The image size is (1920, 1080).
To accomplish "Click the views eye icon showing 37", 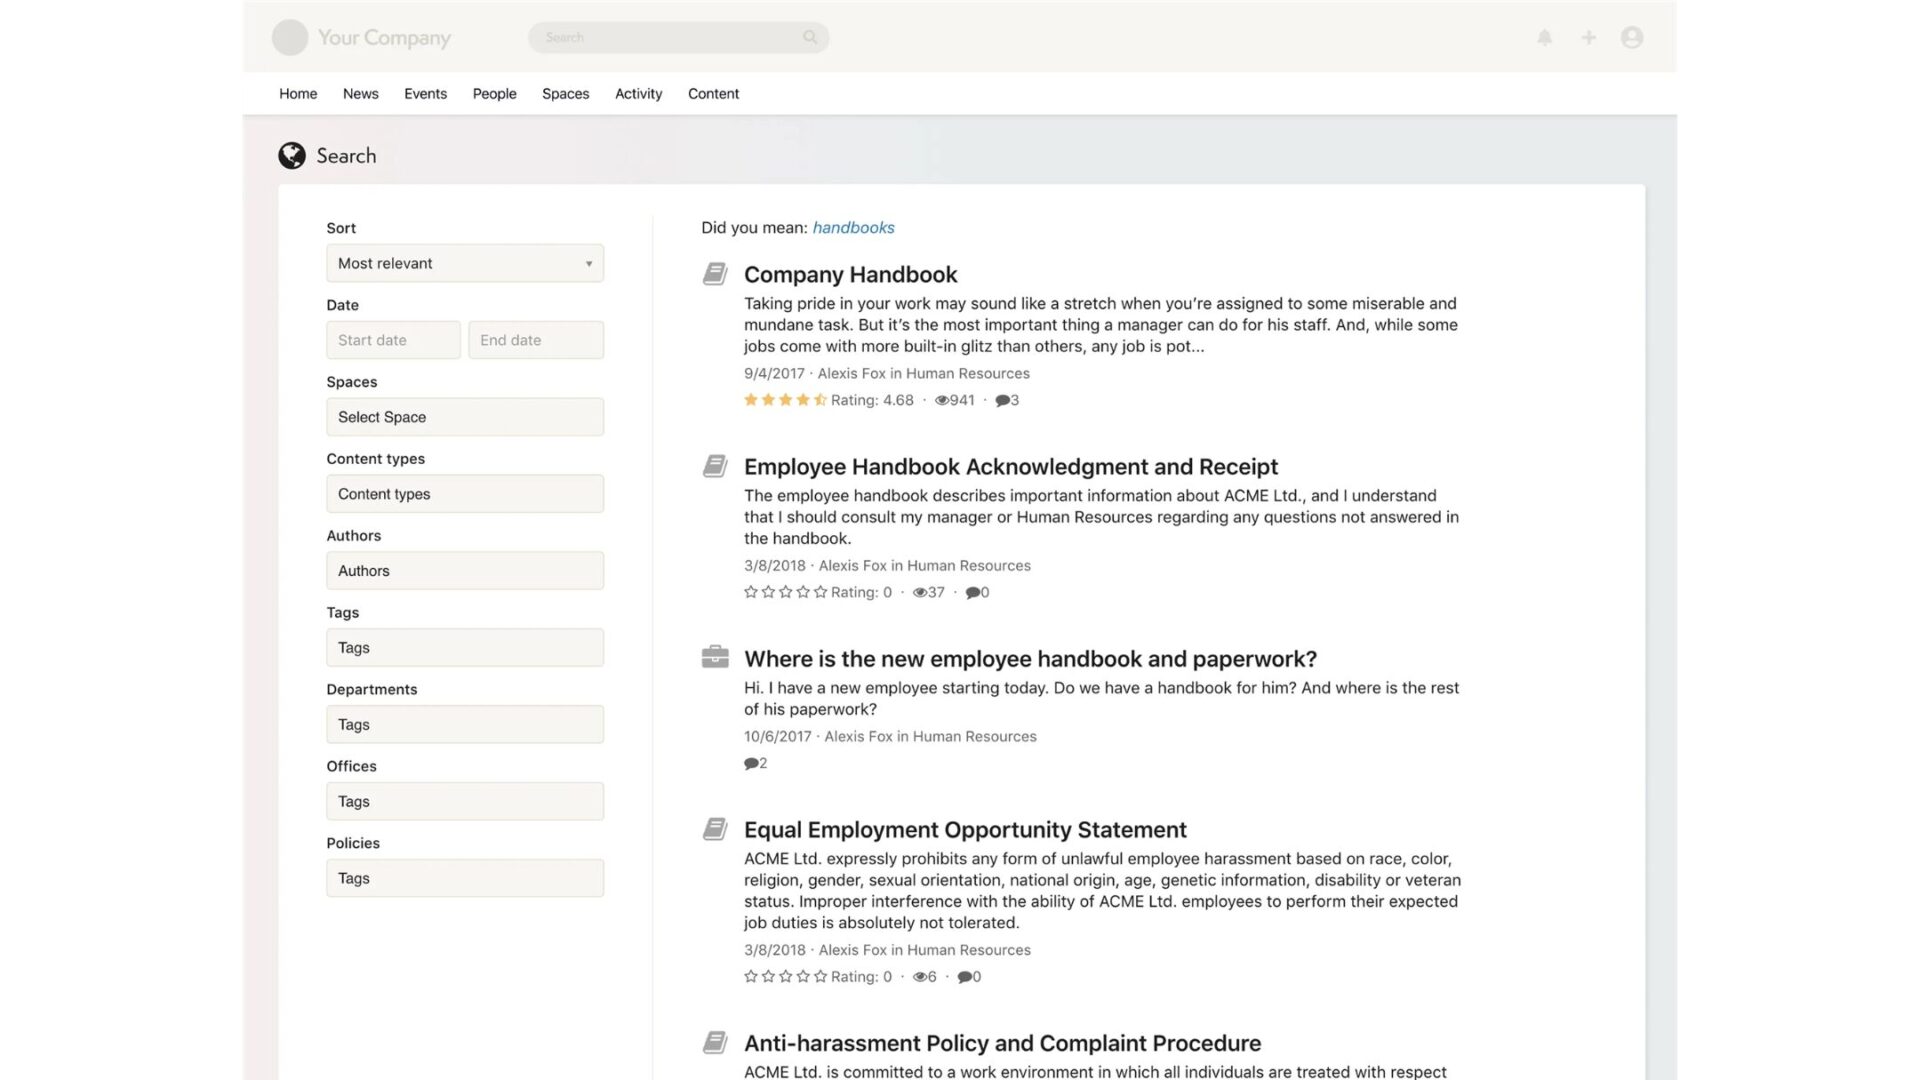I will (920, 592).
